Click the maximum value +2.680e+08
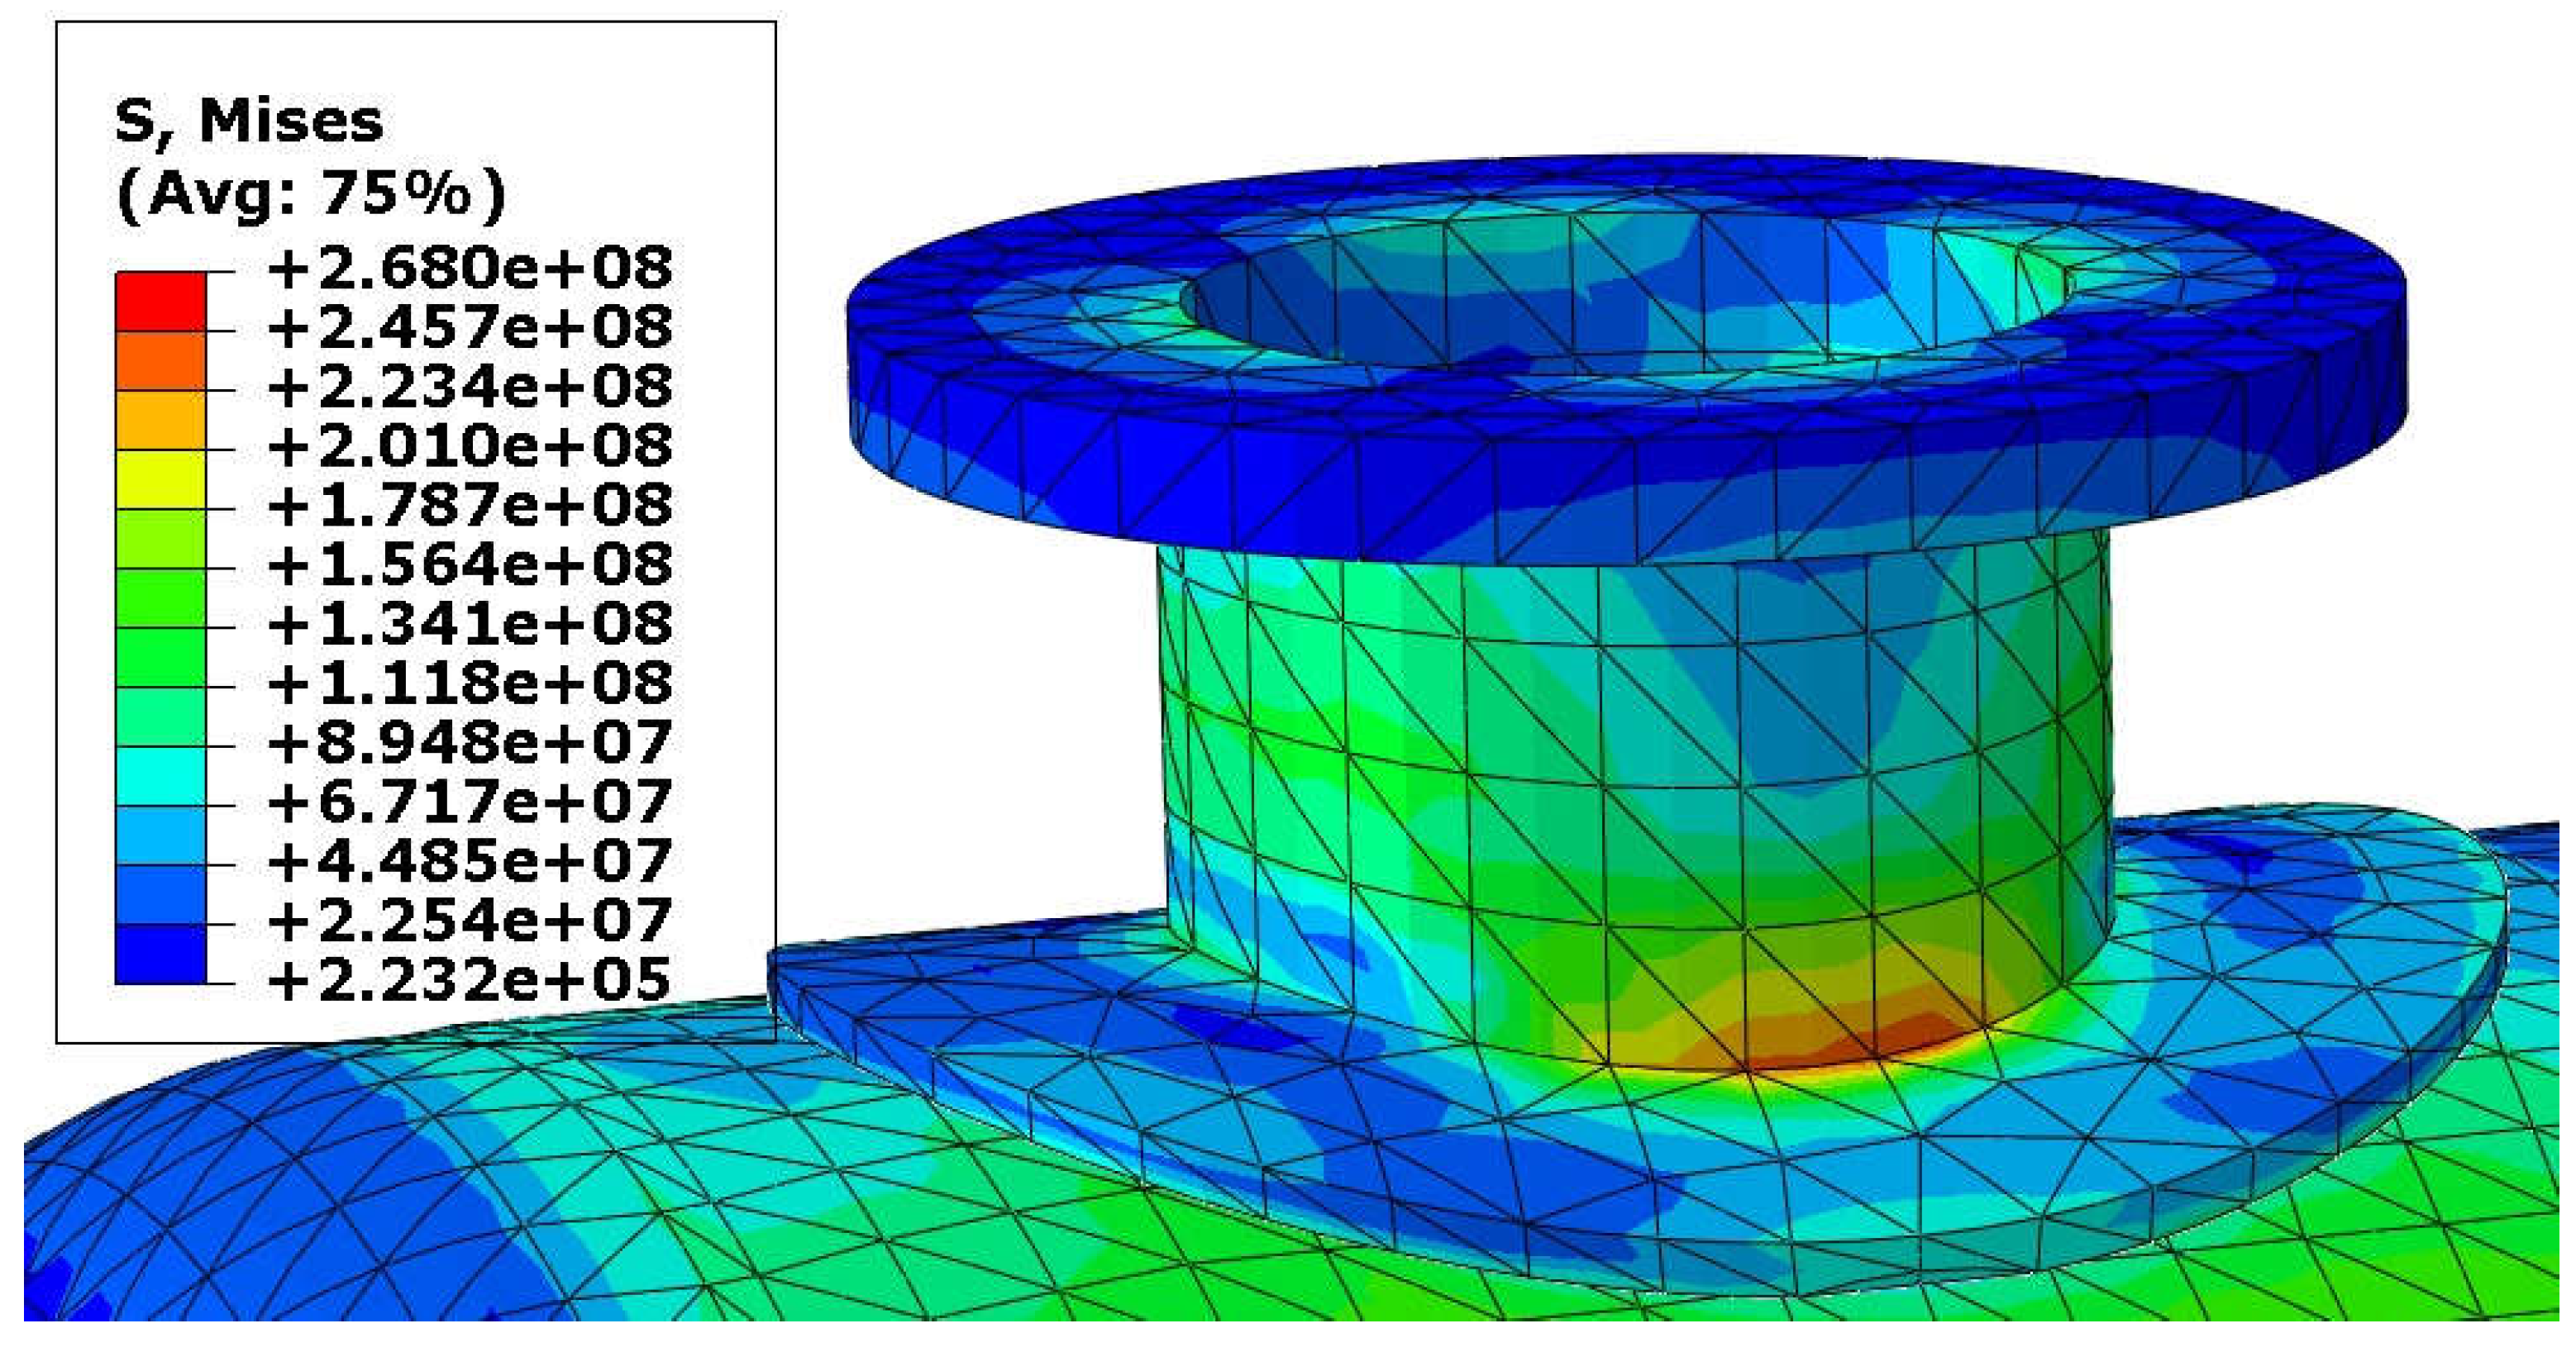 pyautogui.click(x=470, y=268)
